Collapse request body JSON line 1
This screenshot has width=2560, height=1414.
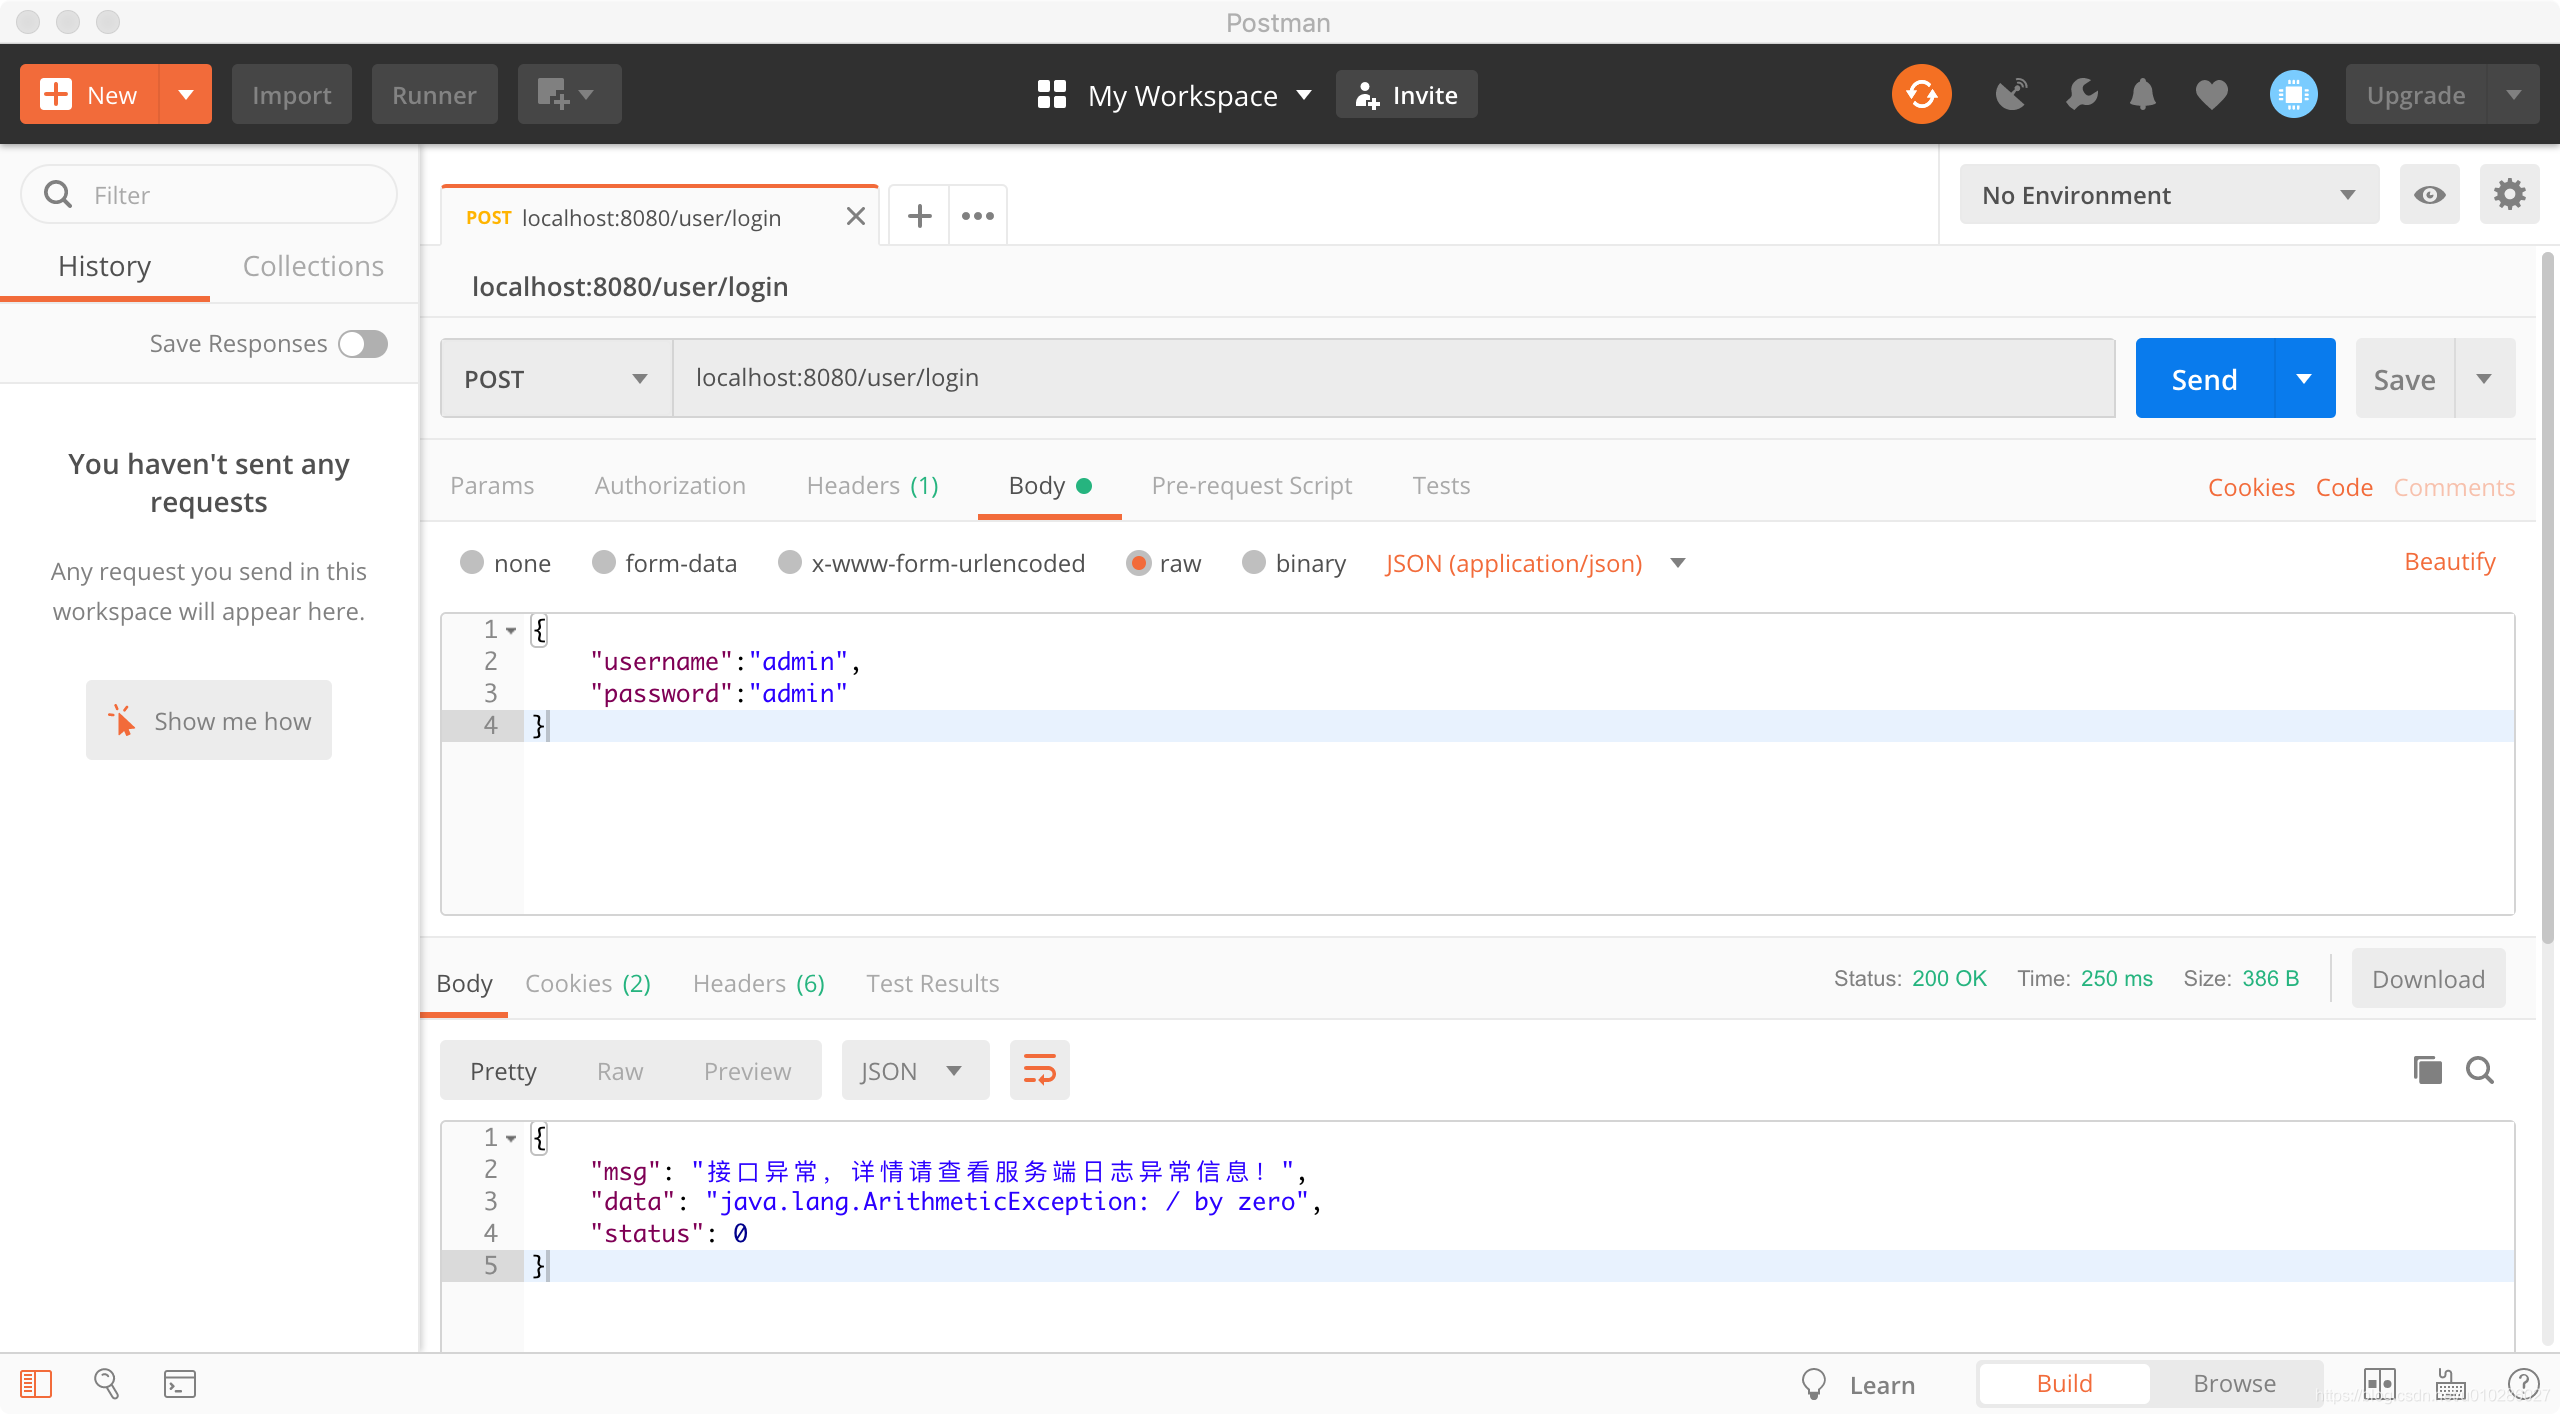pyautogui.click(x=511, y=630)
